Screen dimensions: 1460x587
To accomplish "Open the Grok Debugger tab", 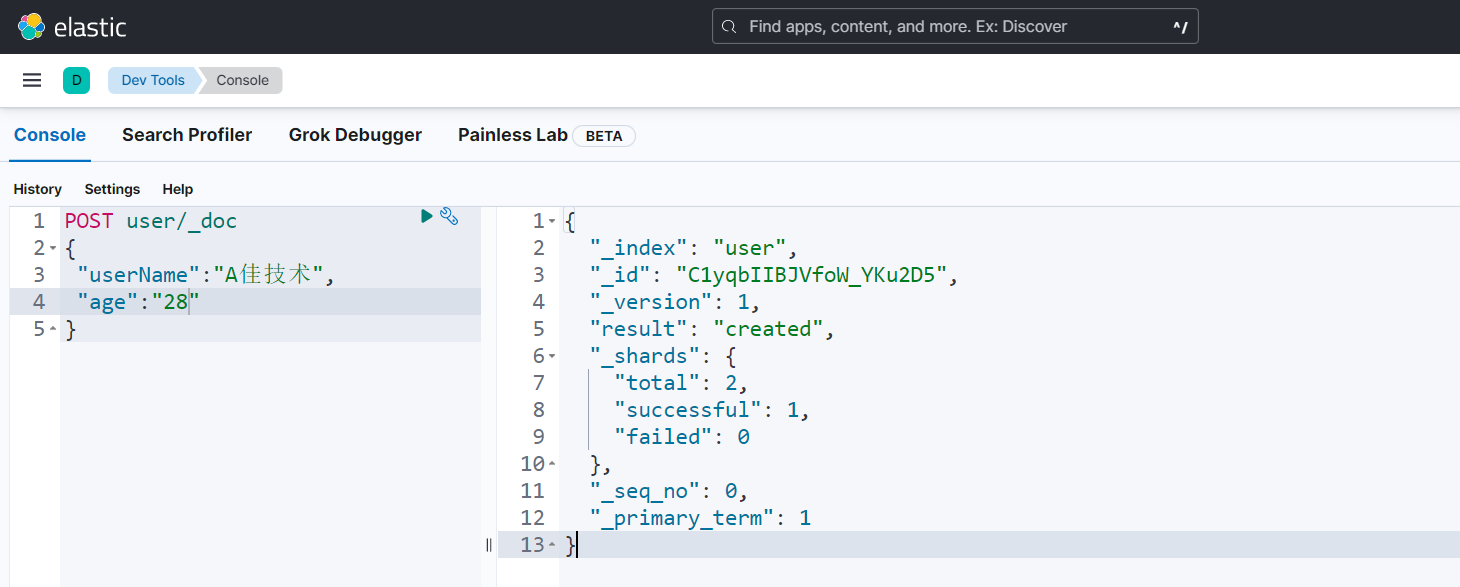I will pos(355,135).
